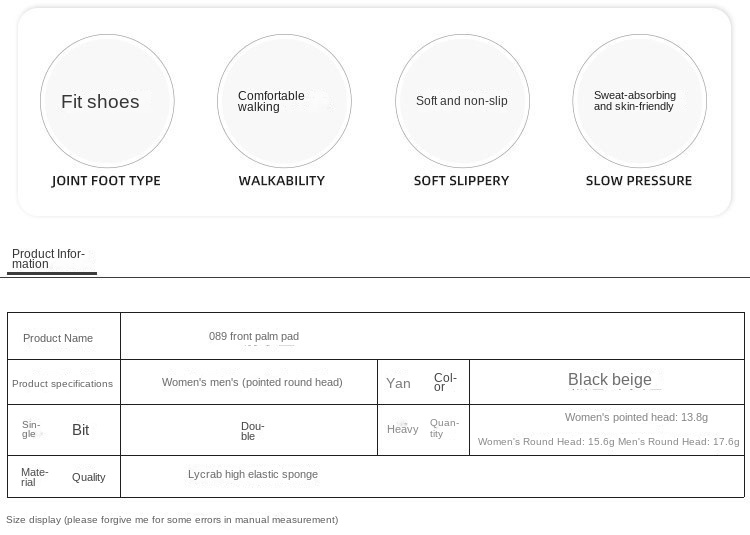Click the "Women's pointed head: 13.8g" text
The height and width of the screenshot is (535, 750).
coord(636,417)
